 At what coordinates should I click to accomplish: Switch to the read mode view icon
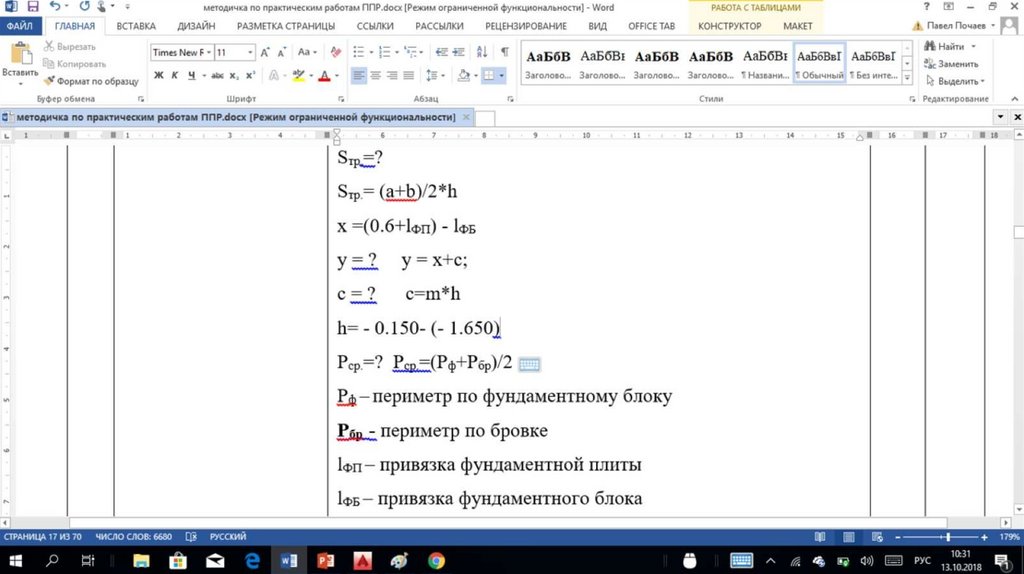click(820, 537)
